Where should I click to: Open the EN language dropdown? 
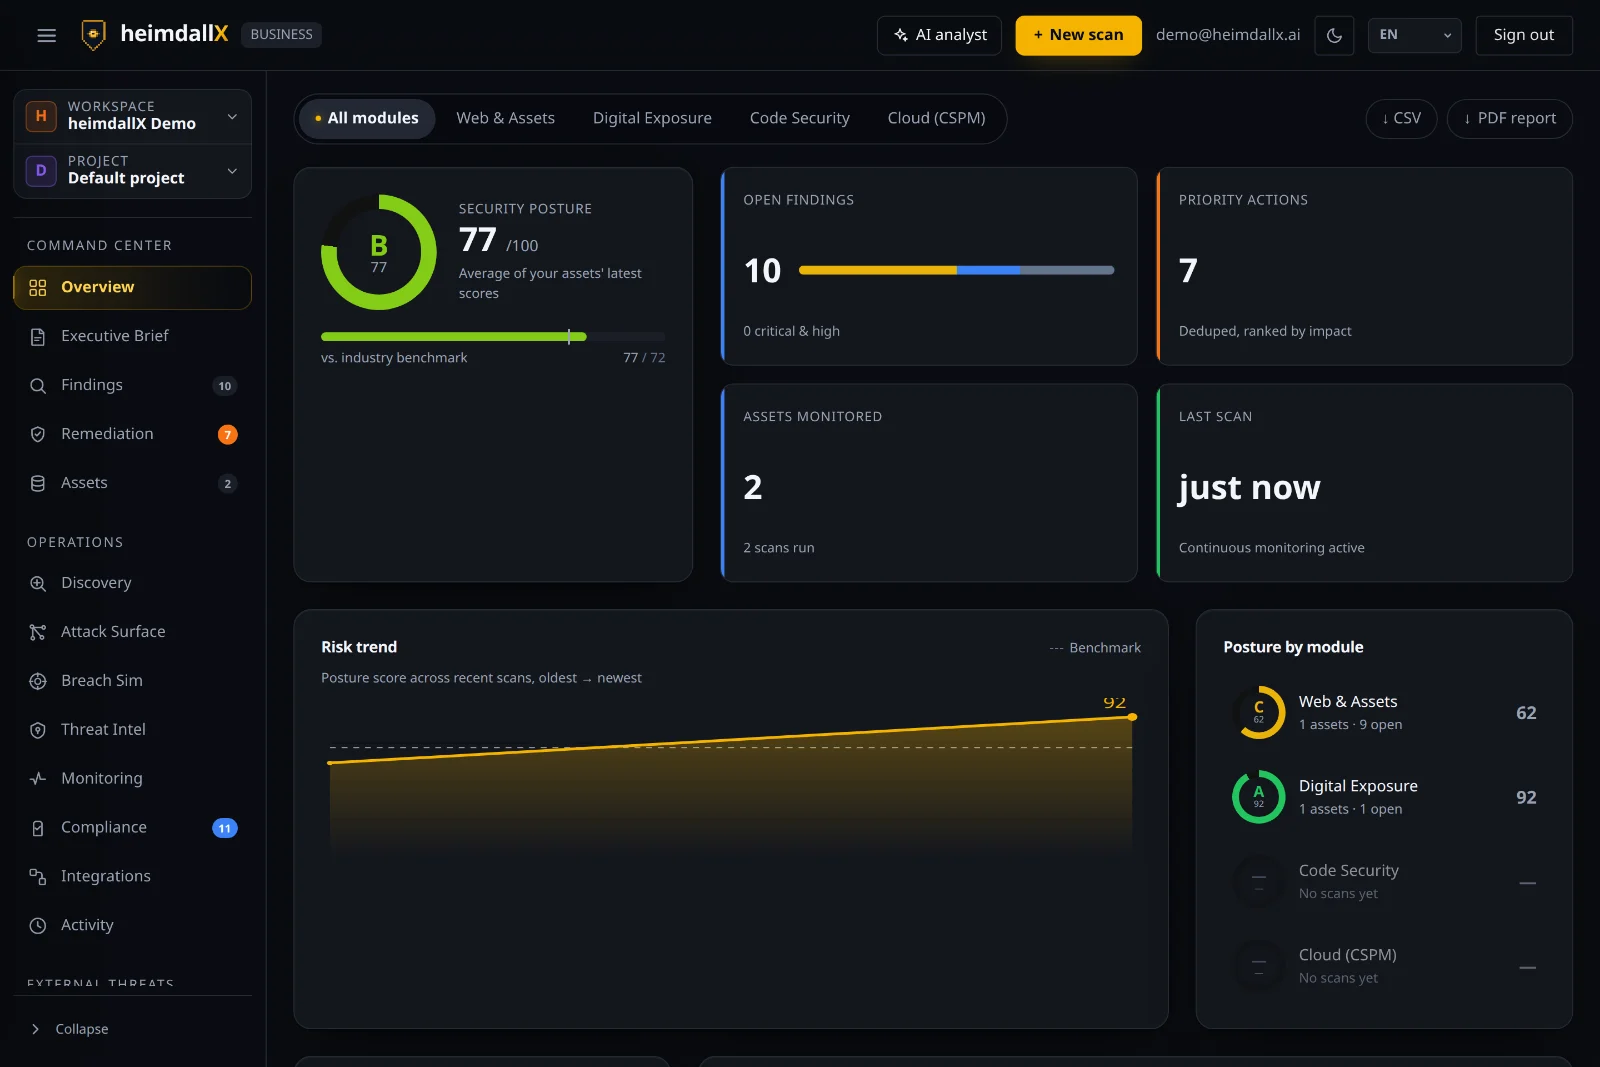(x=1414, y=35)
